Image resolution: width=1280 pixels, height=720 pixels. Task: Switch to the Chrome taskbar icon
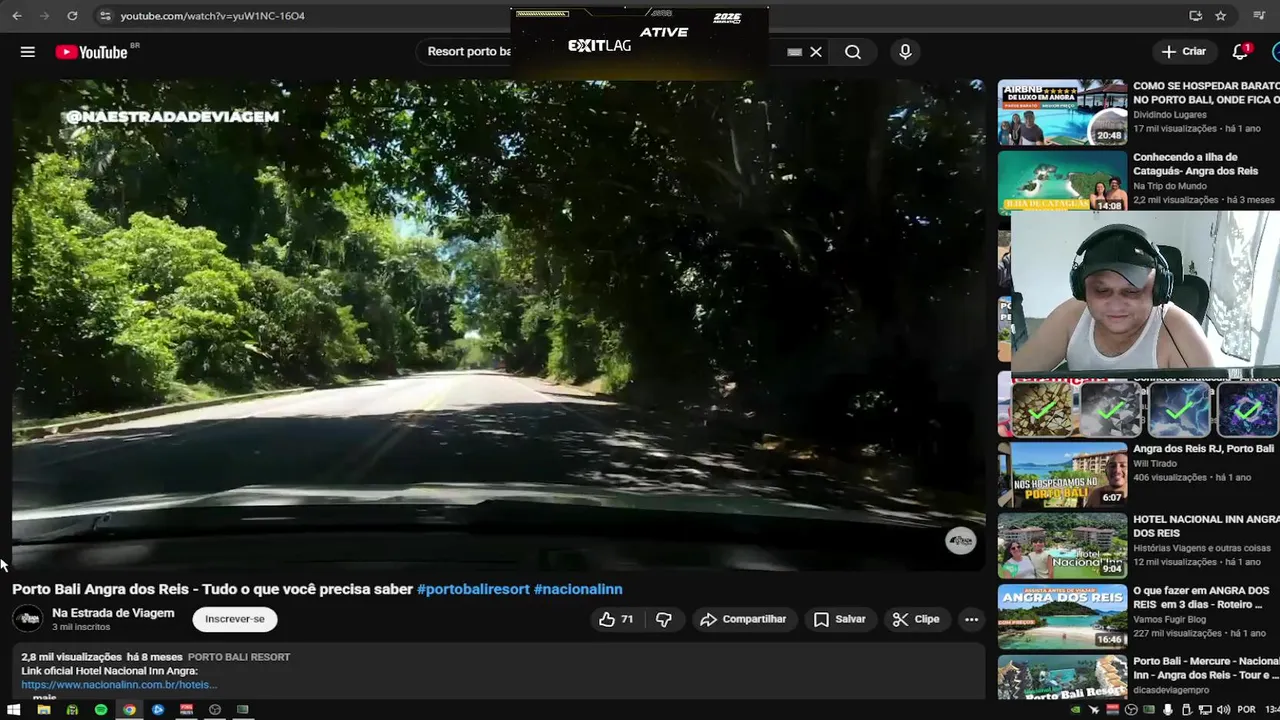pos(129,710)
